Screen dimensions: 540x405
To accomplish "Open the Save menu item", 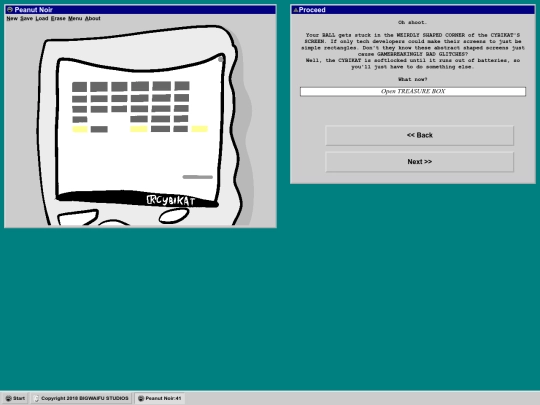I will (x=27, y=19).
